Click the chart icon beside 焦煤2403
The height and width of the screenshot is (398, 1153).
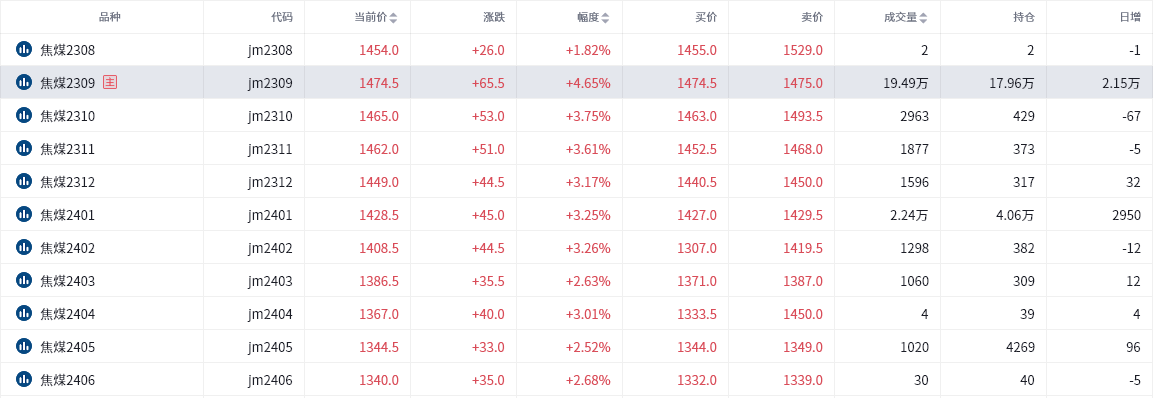(24, 280)
